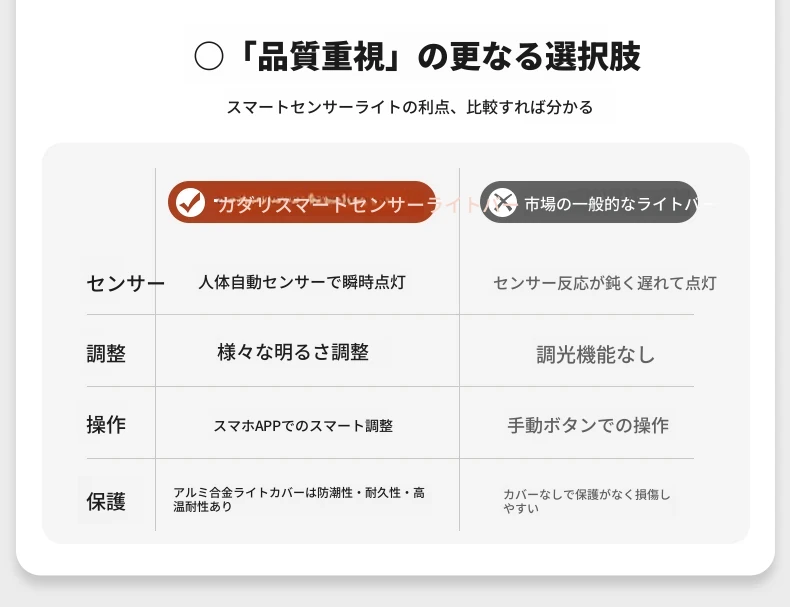The width and height of the screenshot is (790, 607).
Task: Select the gray 市場の一般的なライトバー badge
Action: (589, 202)
